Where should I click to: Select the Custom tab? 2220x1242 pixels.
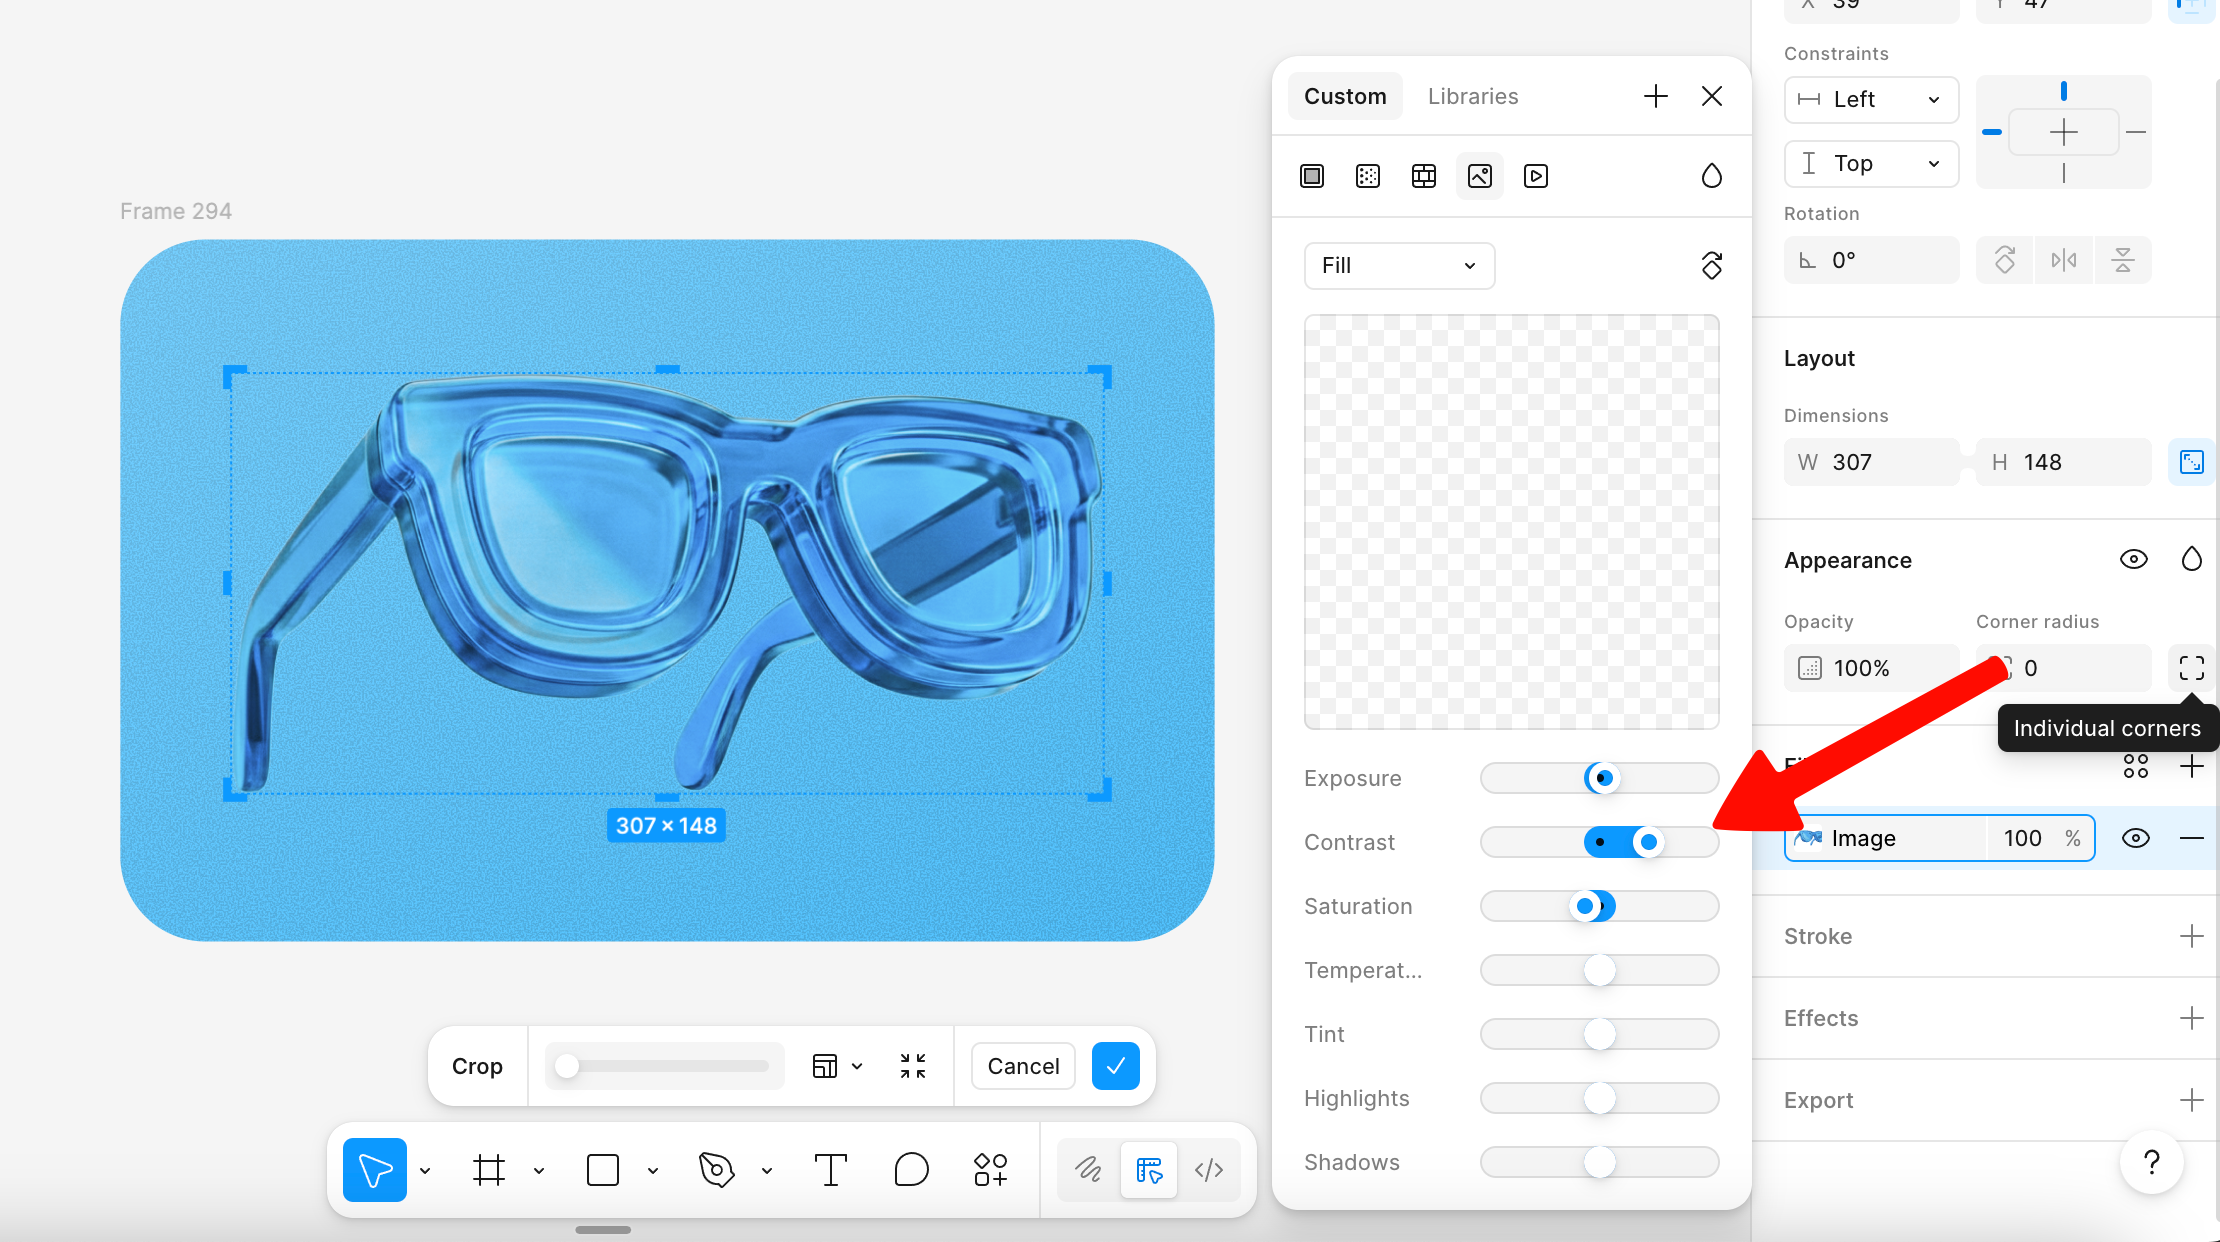click(x=1345, y=96)
